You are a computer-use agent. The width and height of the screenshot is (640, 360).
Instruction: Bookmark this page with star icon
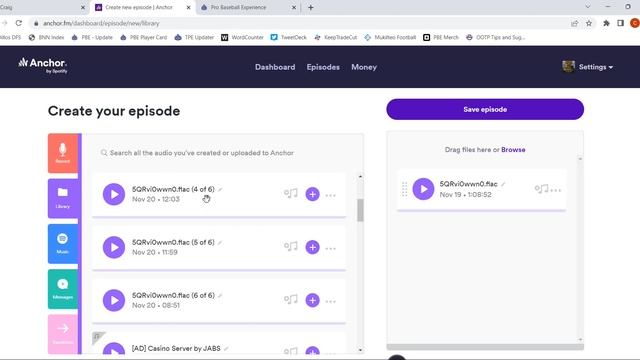click(x=589, y=23)
